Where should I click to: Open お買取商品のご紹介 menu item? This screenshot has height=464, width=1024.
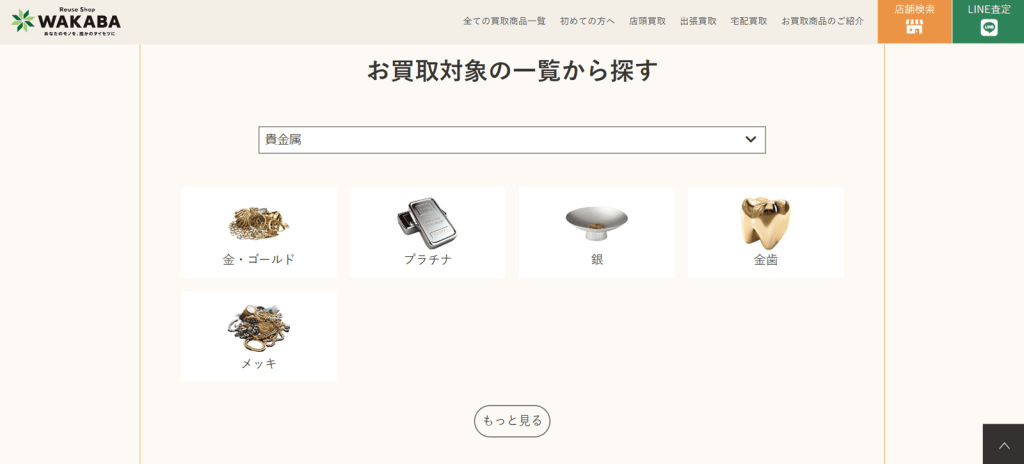coord(823,21)
